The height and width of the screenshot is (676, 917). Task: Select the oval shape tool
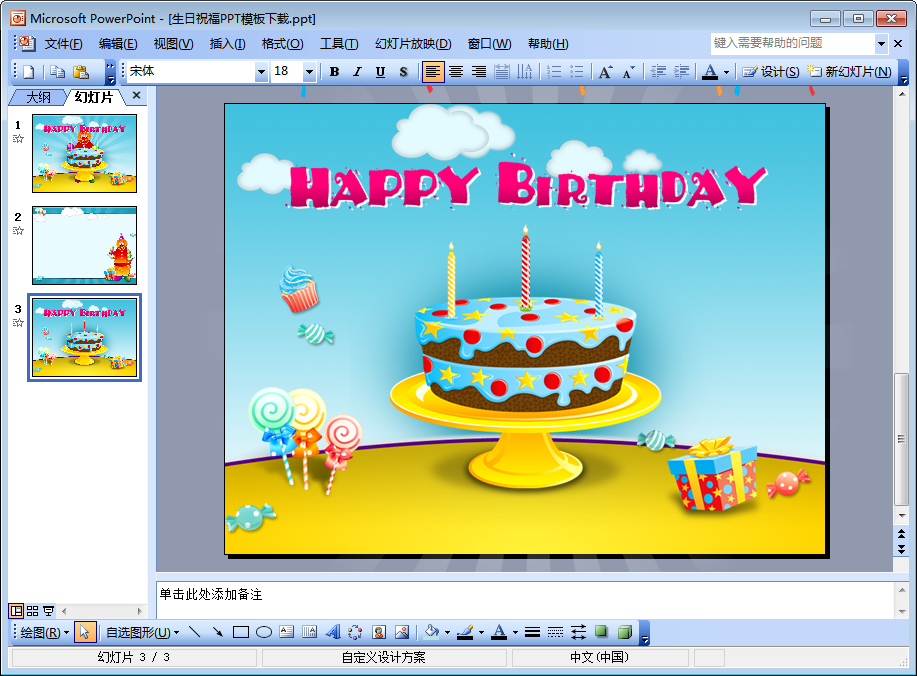click(x=264, y=632)
